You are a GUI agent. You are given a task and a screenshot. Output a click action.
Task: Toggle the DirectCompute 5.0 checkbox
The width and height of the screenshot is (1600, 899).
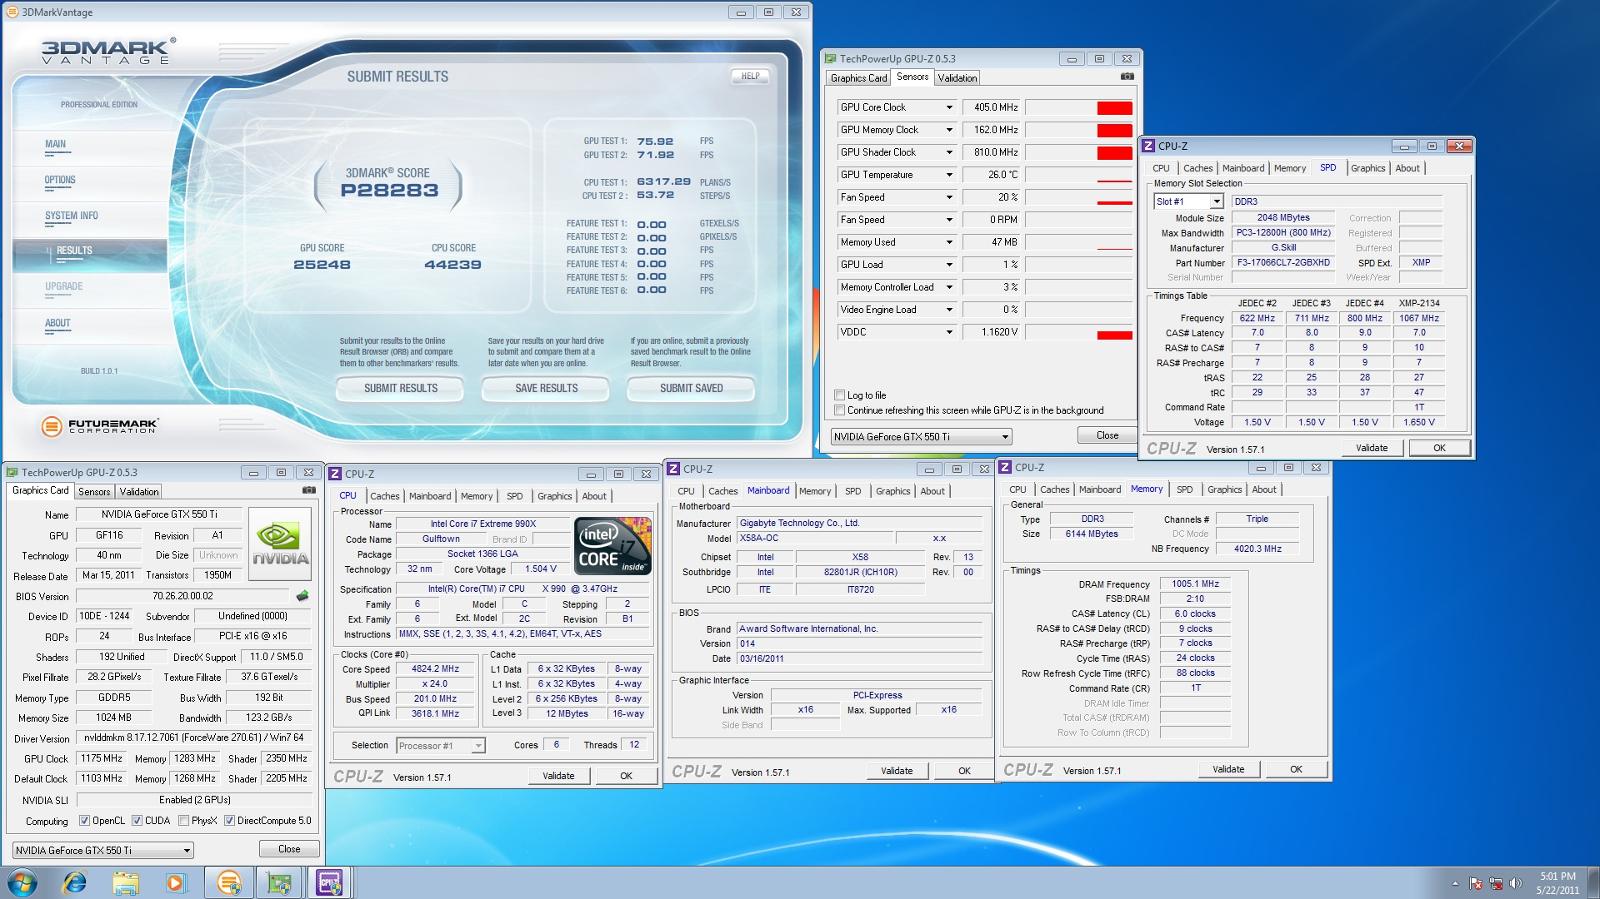point(229,821)
